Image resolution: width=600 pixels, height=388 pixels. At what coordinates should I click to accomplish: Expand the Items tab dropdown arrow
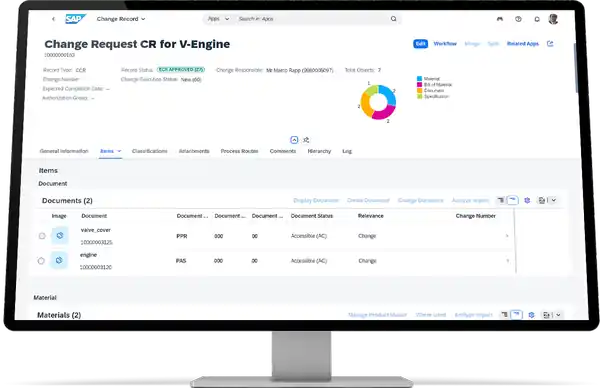119,151
